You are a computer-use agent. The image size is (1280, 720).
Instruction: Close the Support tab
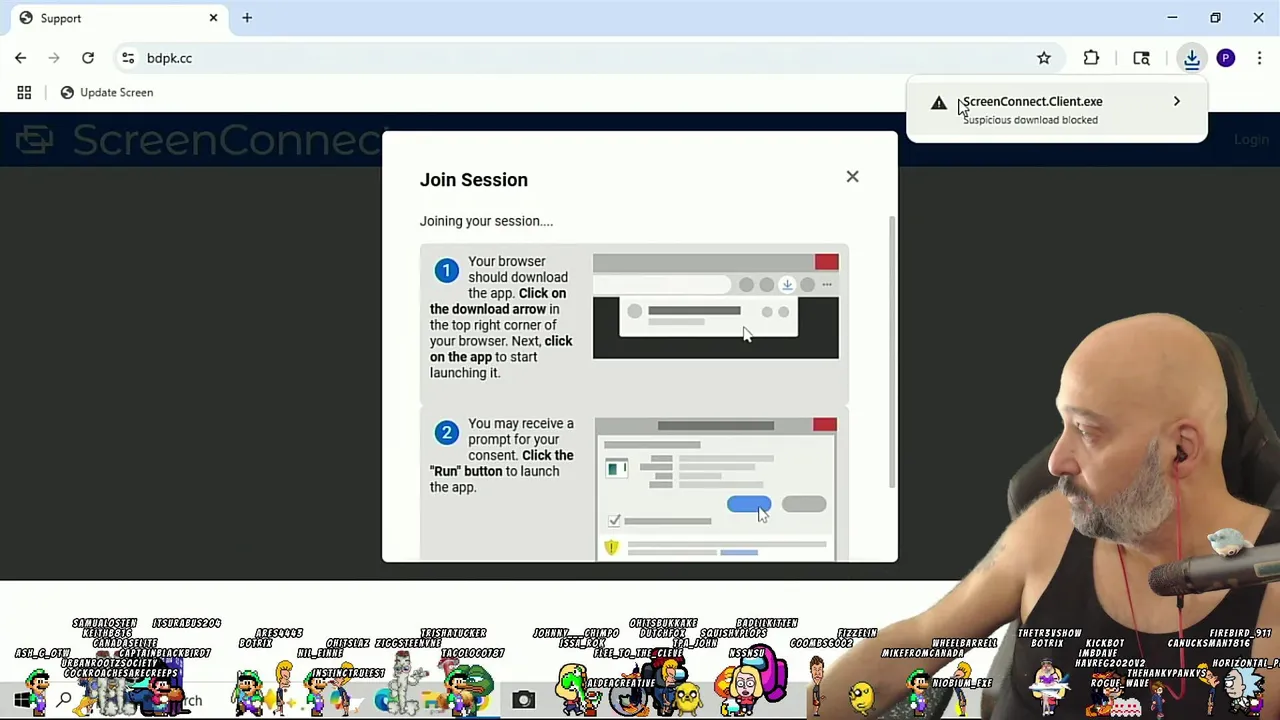click(x=213, y=18)
